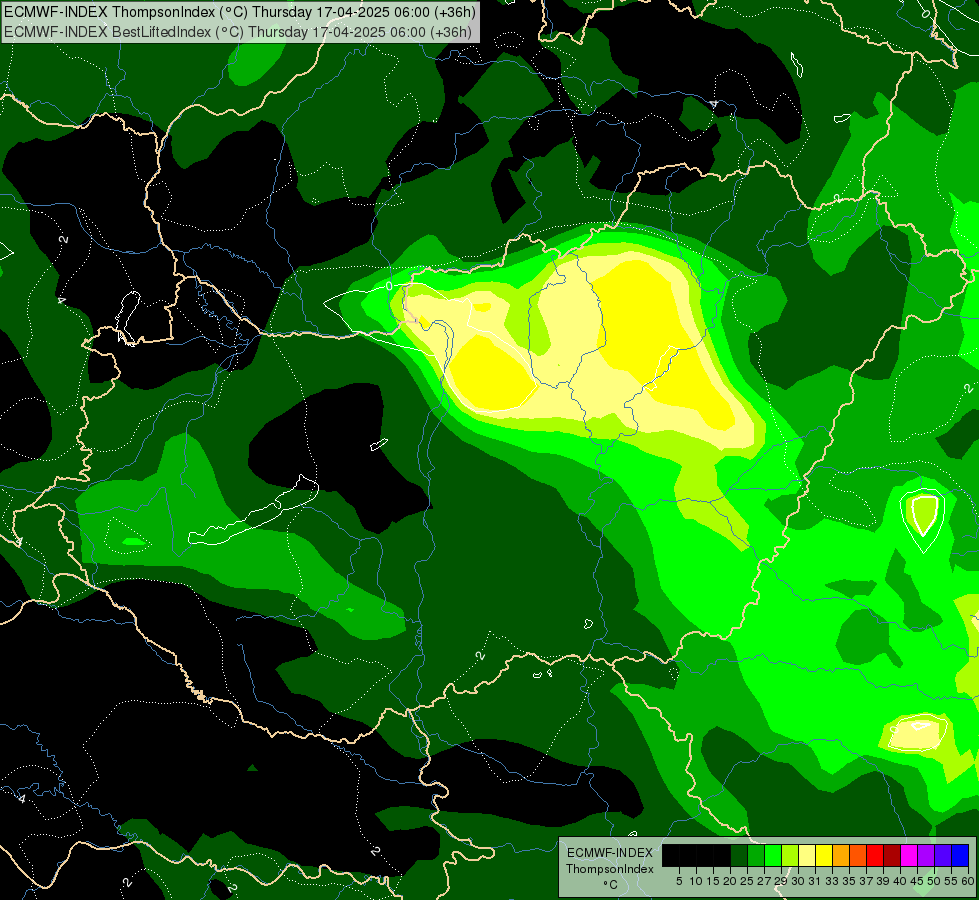
Task: Click the legend label 'ThompsonIndex'
Action: (x=610, y=869)
